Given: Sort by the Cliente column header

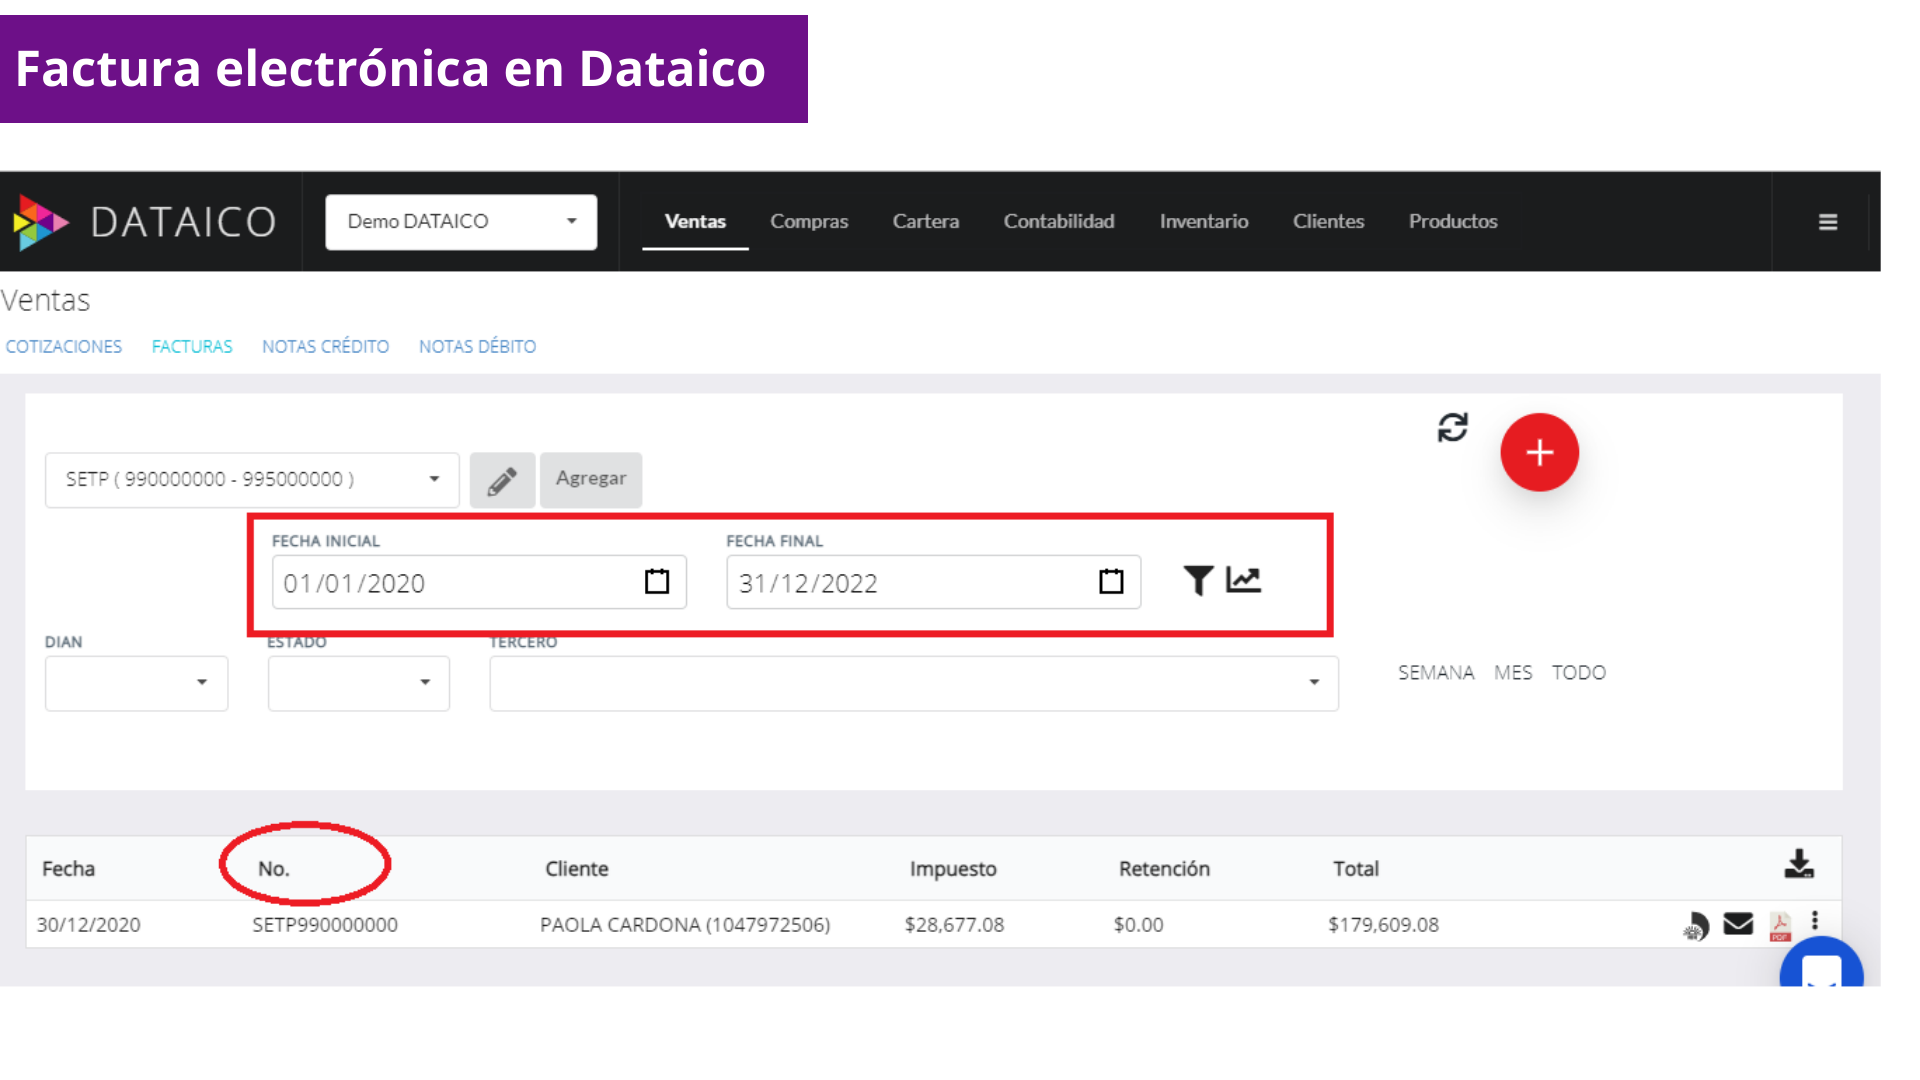Looking at the screenshot, I should 577,869.
